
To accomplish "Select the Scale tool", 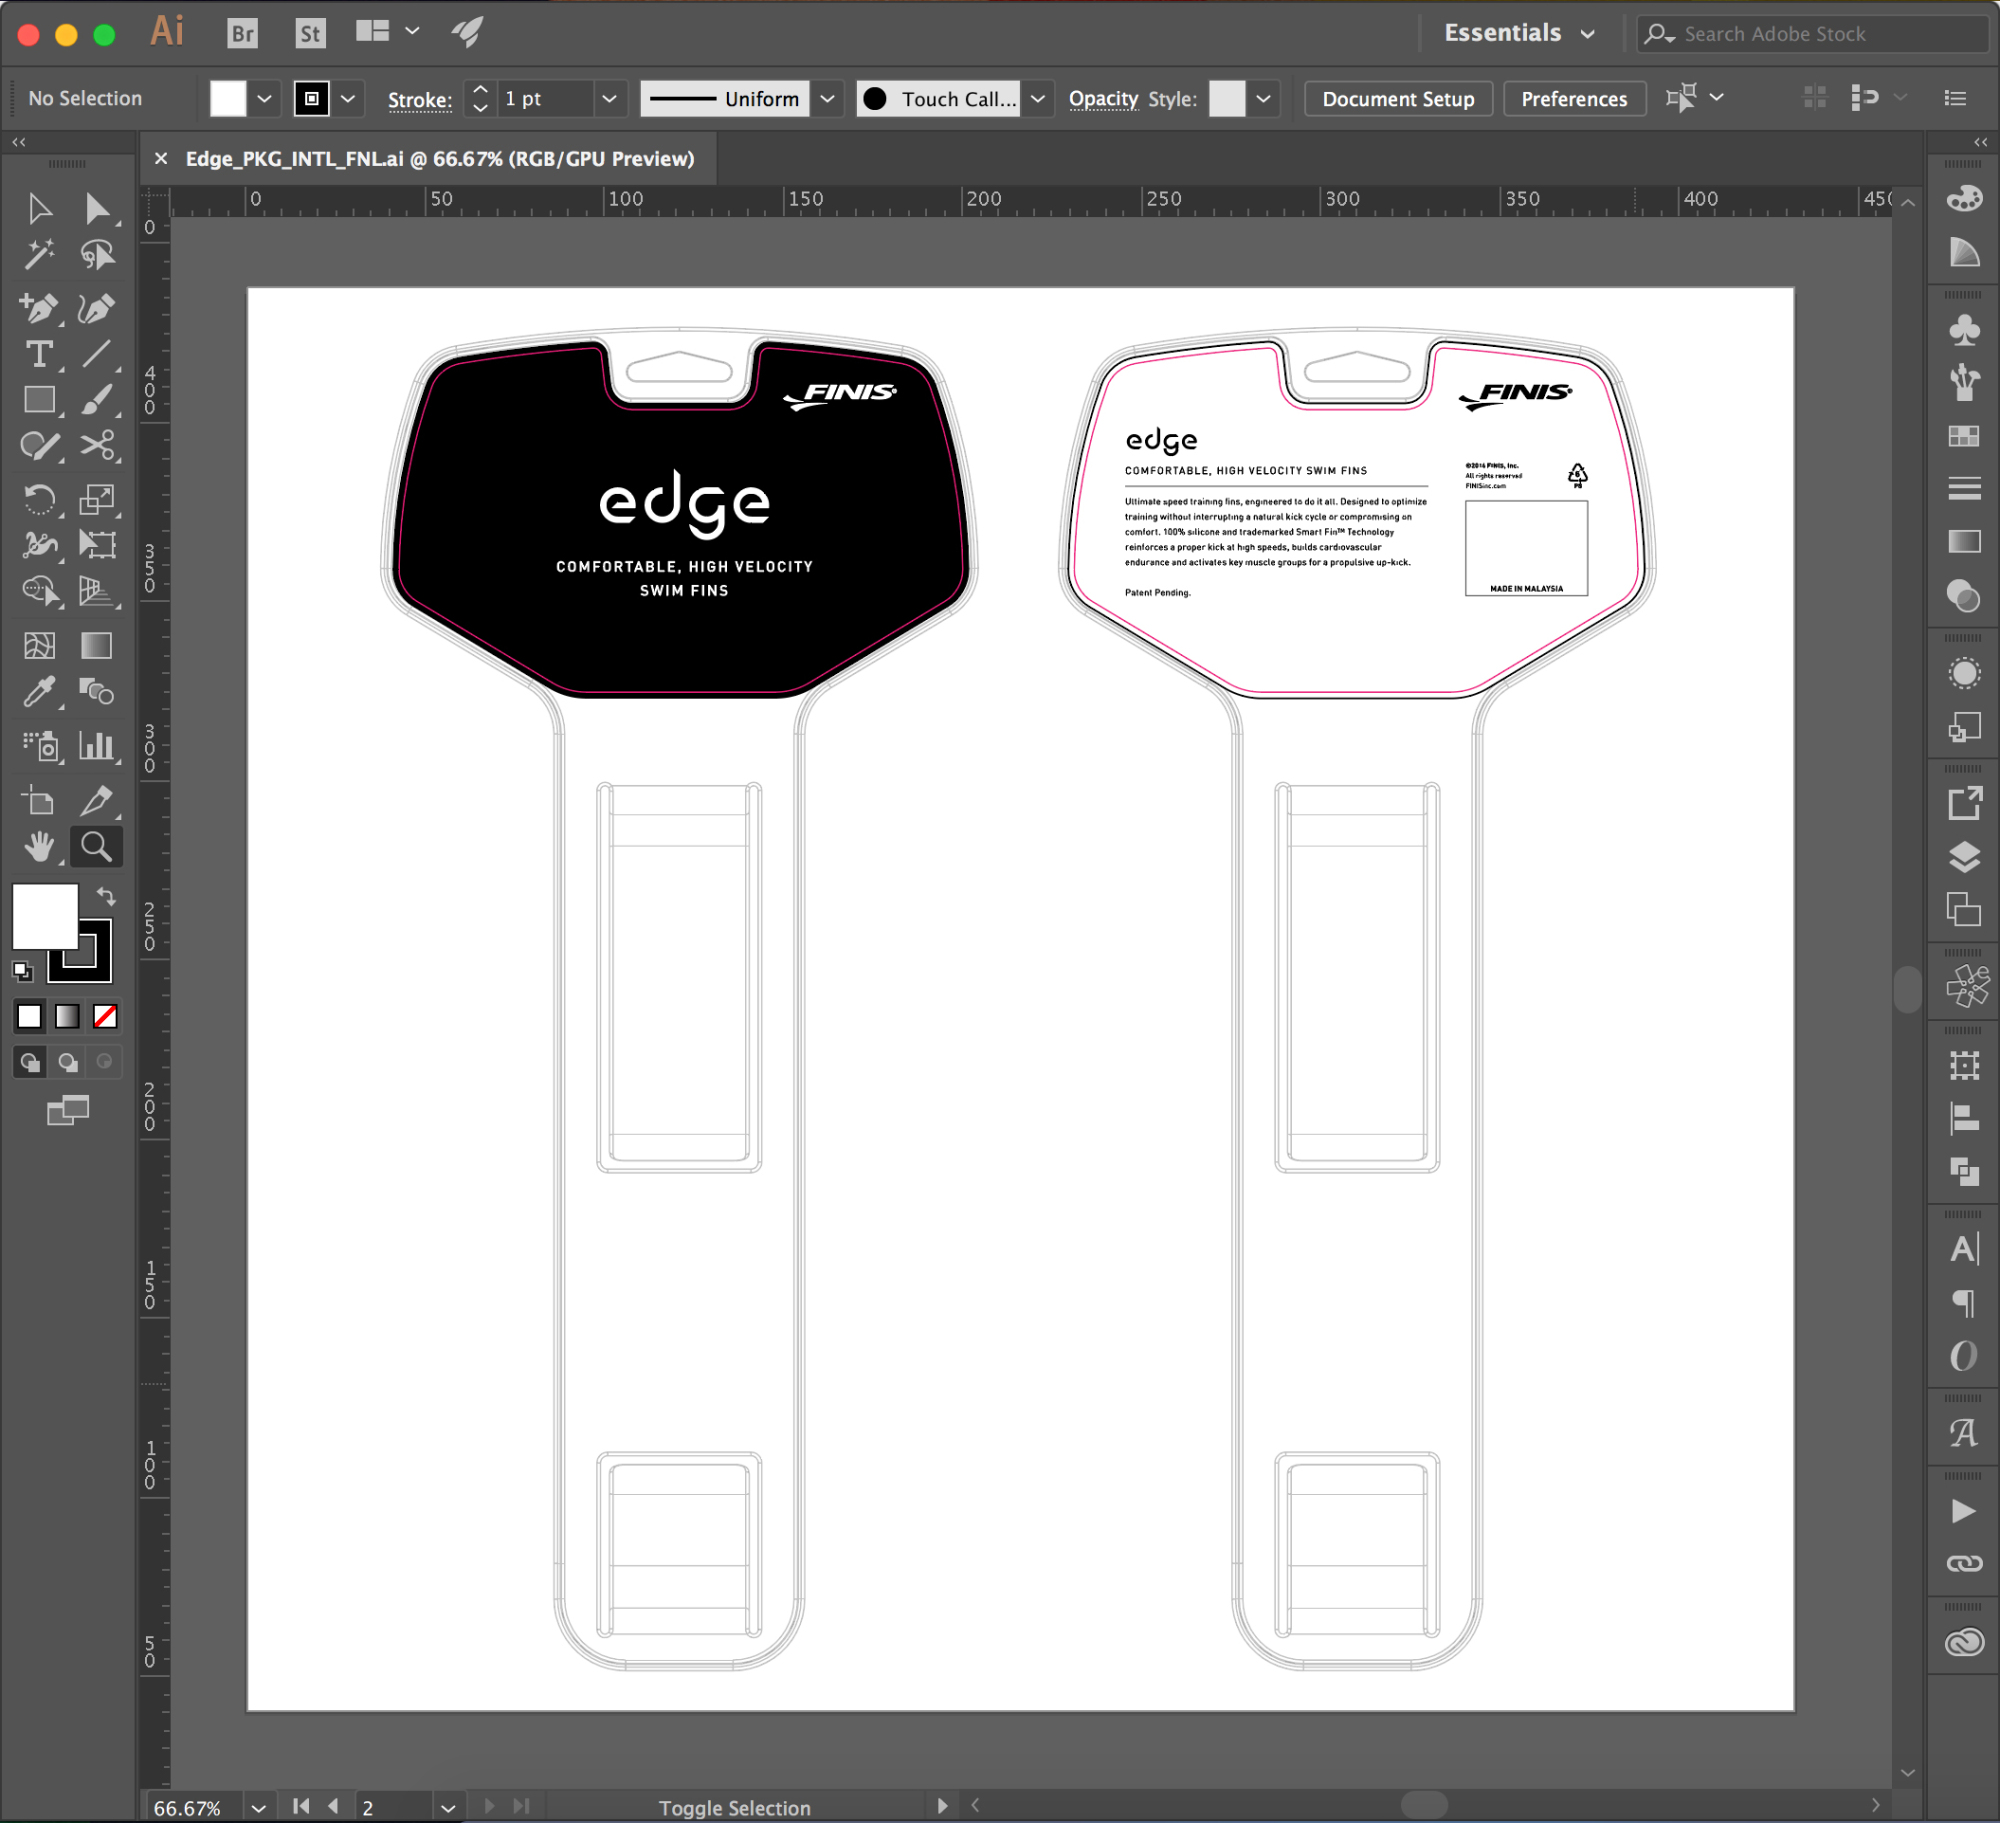I will (97, 498).
